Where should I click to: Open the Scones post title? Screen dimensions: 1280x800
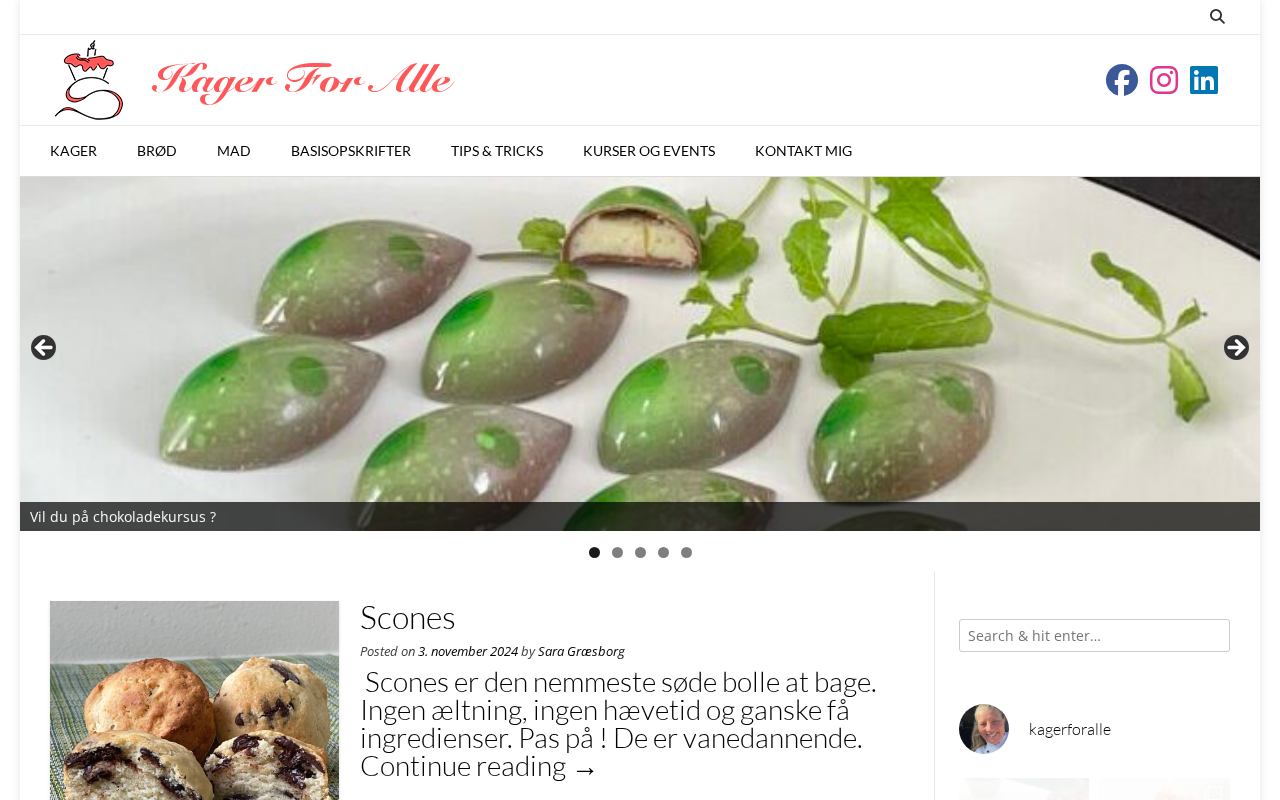click(x=407, y=618)
